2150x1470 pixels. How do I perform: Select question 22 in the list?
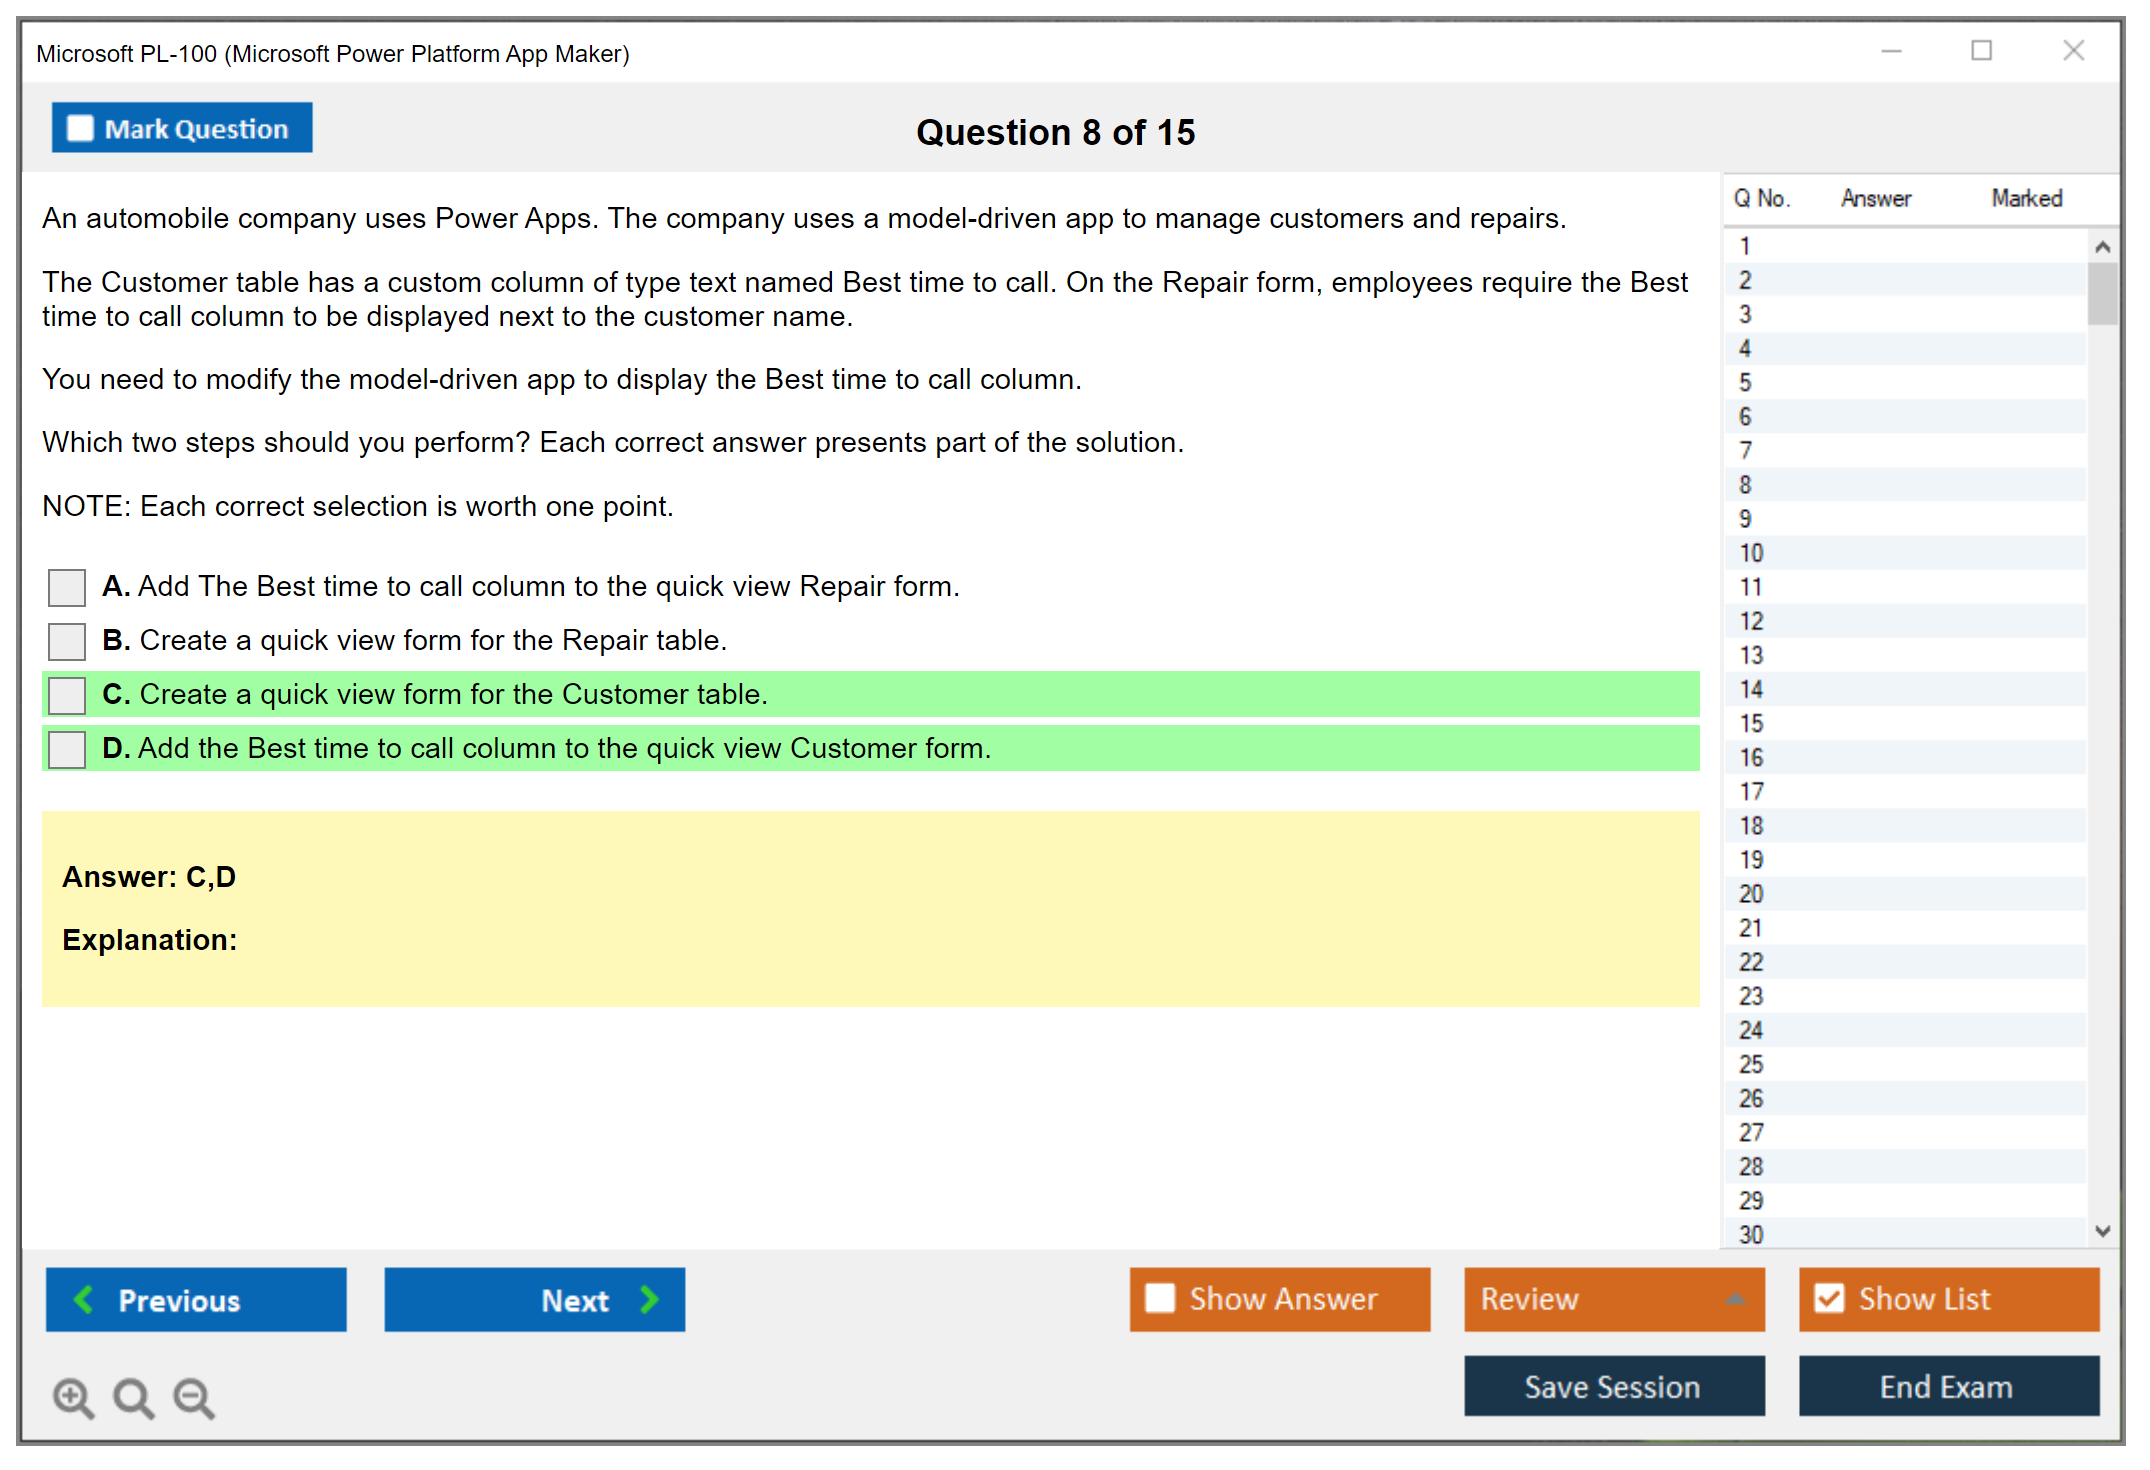1751,962
